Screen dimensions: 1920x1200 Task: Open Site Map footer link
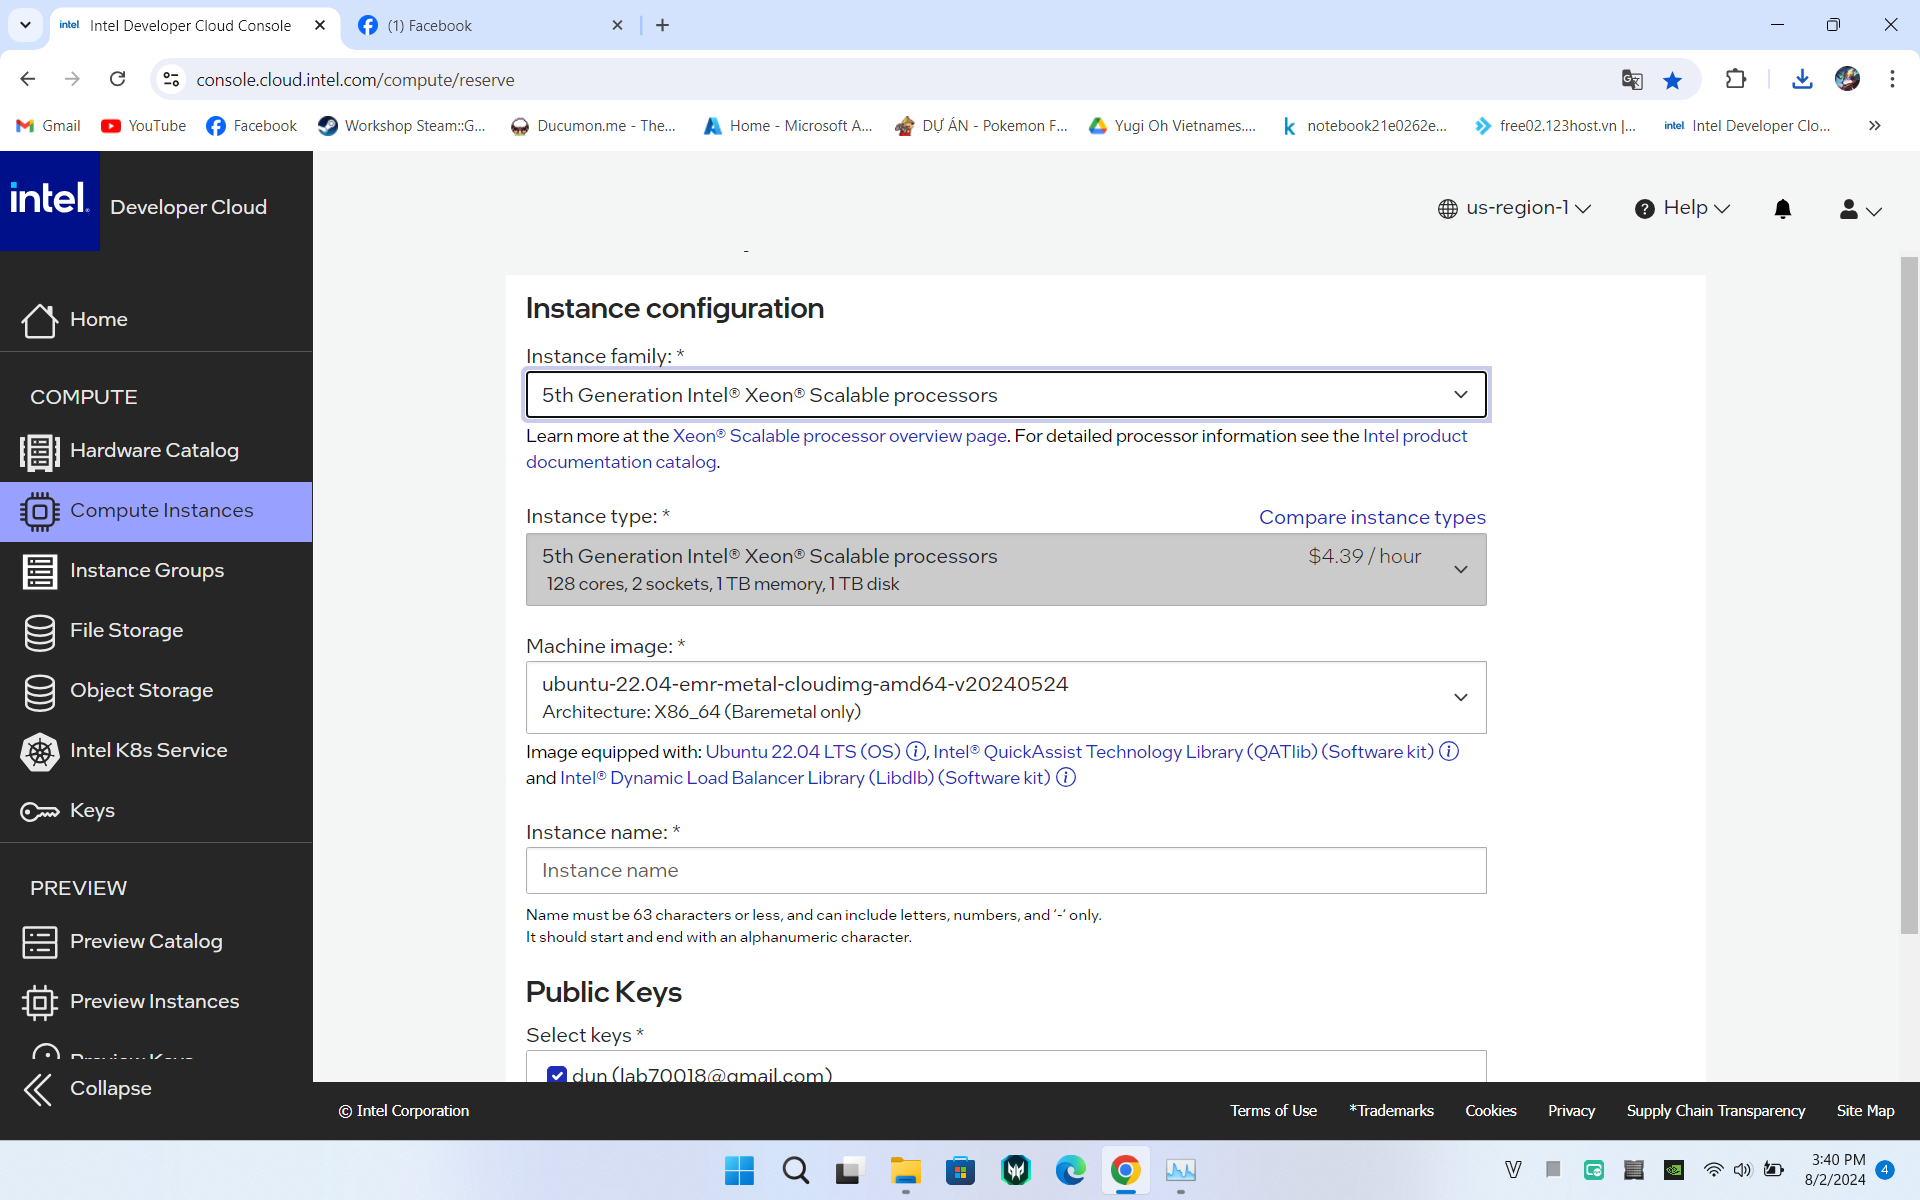tap(1865, 1111)
